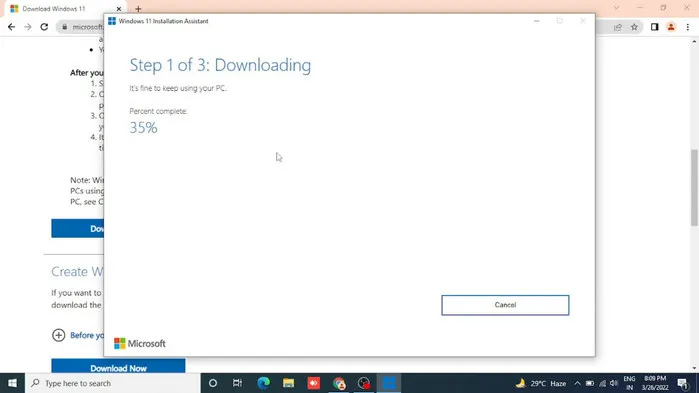The width and height of the screenshot is (699, 393).
Task: Share this page from address bar
Action: click(617, 27)
